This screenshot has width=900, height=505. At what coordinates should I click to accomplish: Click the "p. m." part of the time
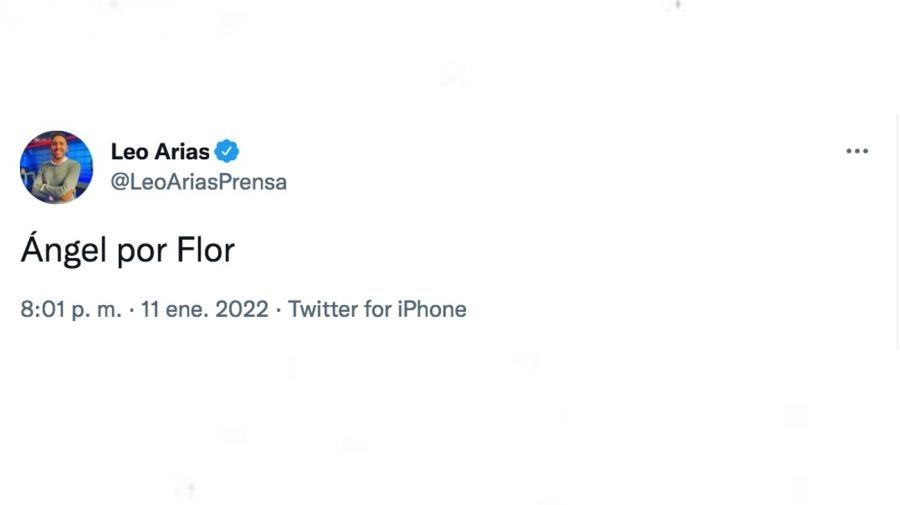97,310
